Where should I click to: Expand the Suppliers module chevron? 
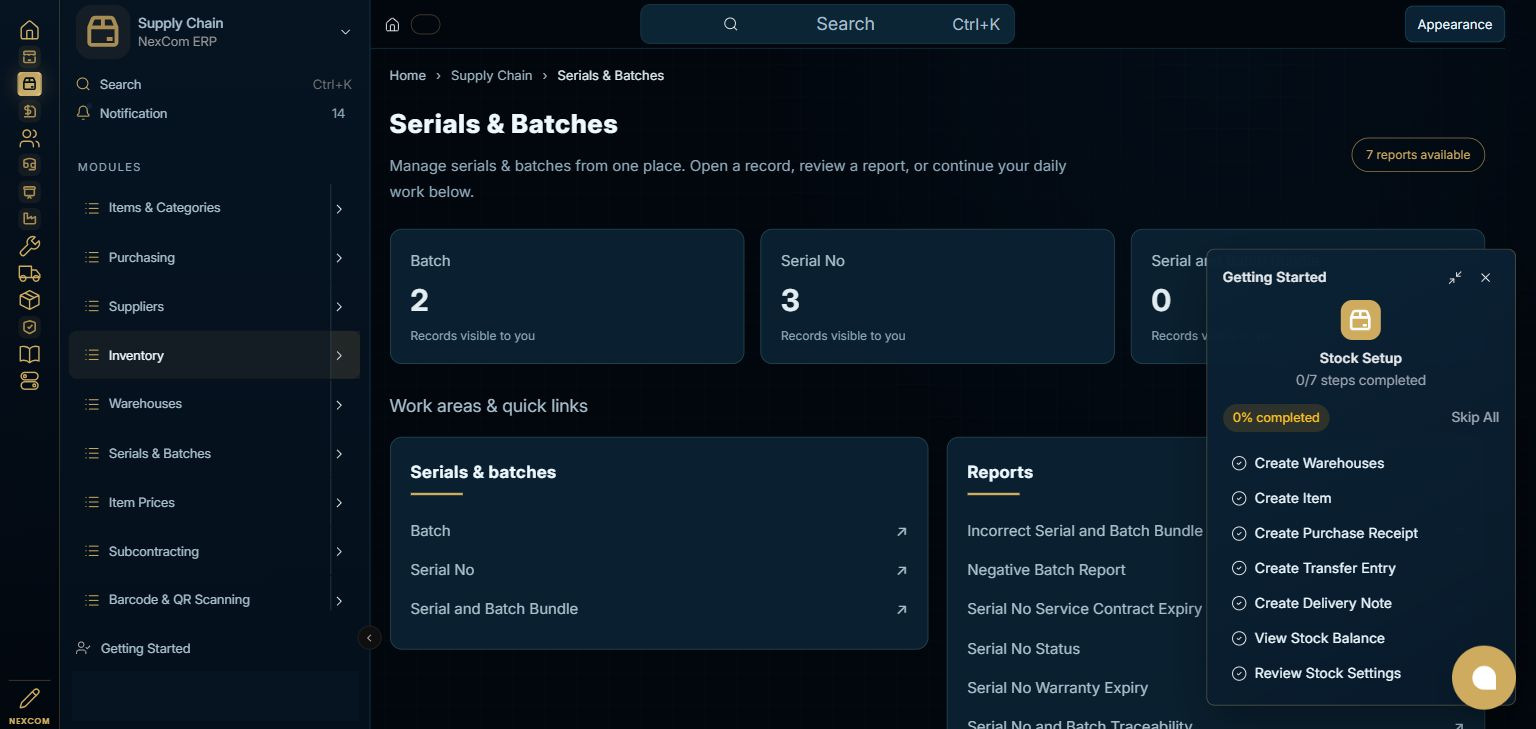point(339,307)
